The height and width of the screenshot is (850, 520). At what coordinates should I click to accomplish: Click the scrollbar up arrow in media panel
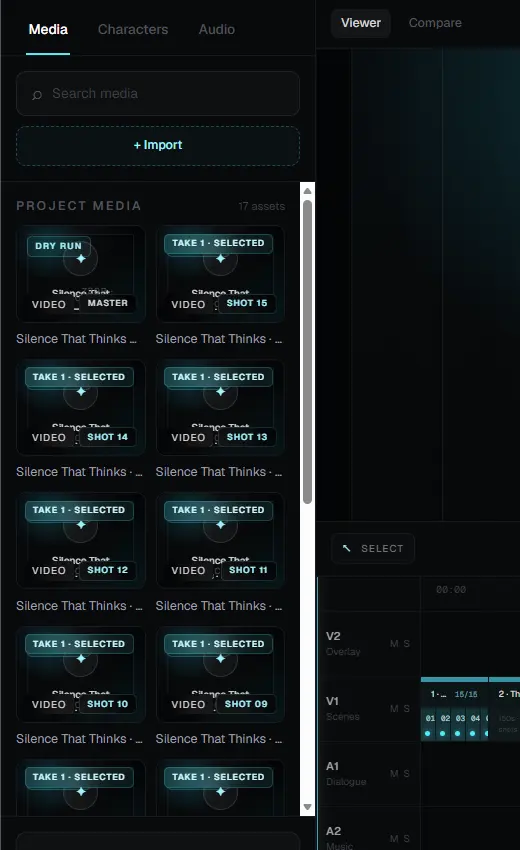coord(307,191)
